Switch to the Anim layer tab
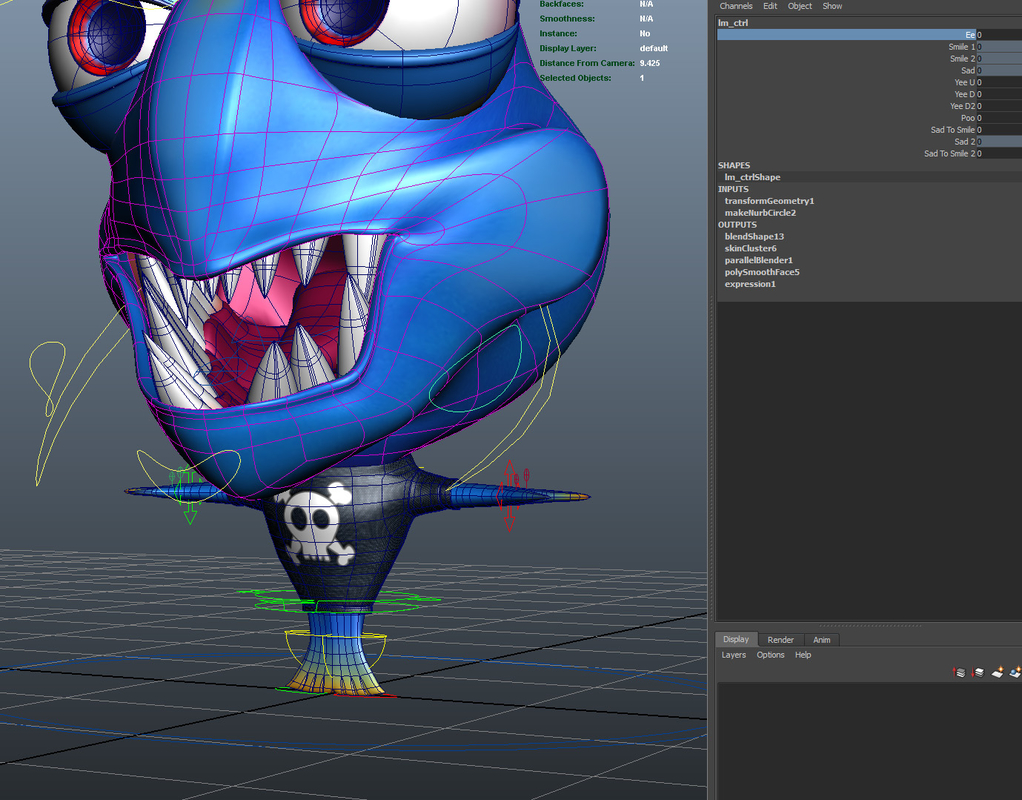 821,640
